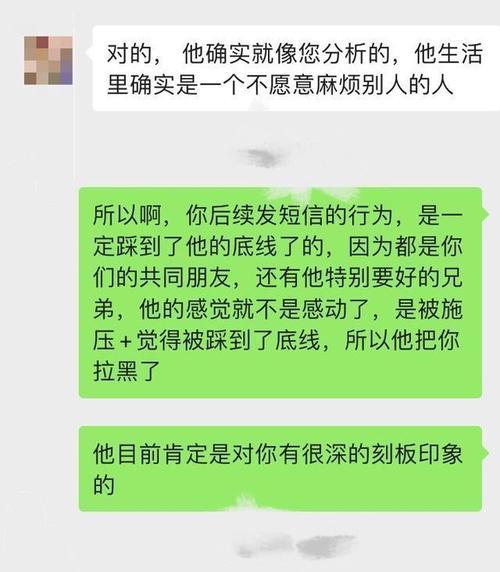Image resolution: width=500 pixels, height=572 pixels.
Task: Click the words "拉黑了" in green bubble
Action: pyautogui.click(x=127, y=371)
